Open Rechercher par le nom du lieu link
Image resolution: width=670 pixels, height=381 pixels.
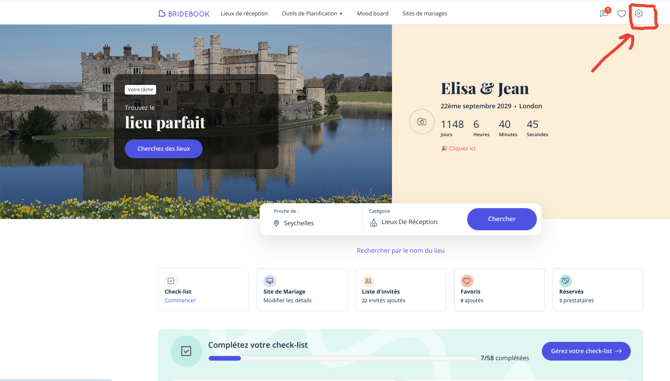point(400,251)
